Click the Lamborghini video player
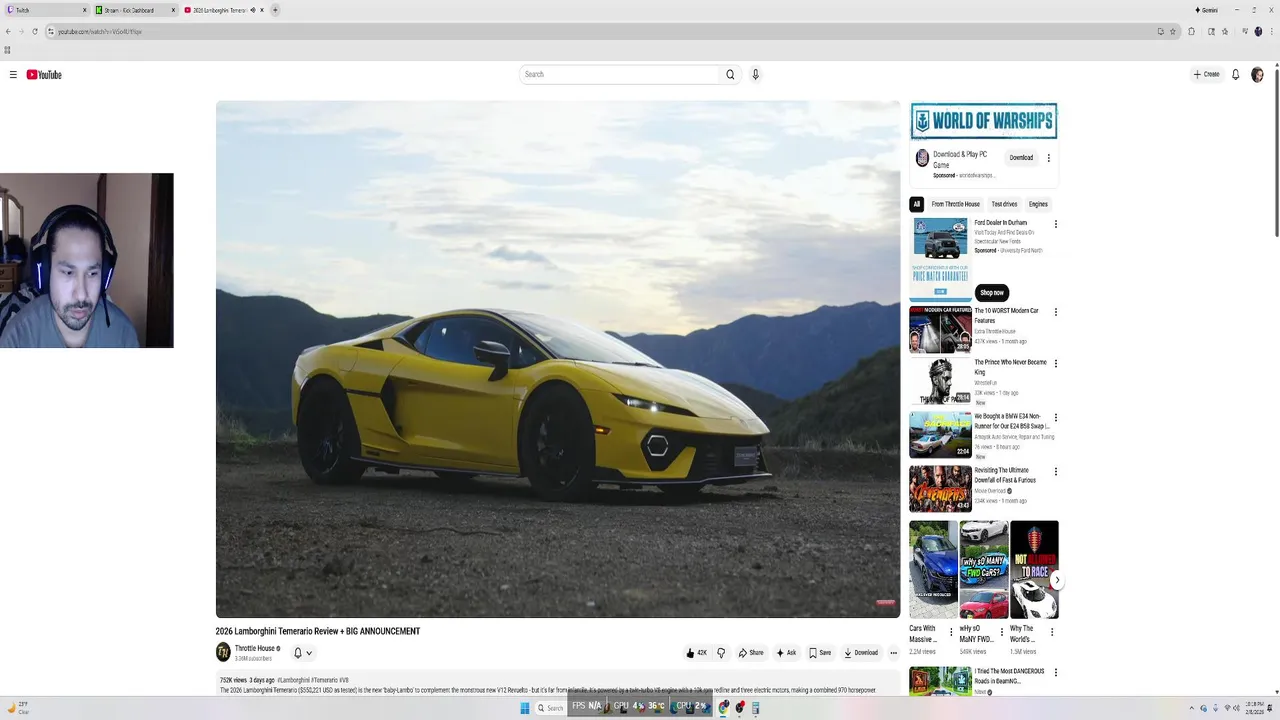The height and width of the screenshot is (720, 1280). click(x=558, y=359)
